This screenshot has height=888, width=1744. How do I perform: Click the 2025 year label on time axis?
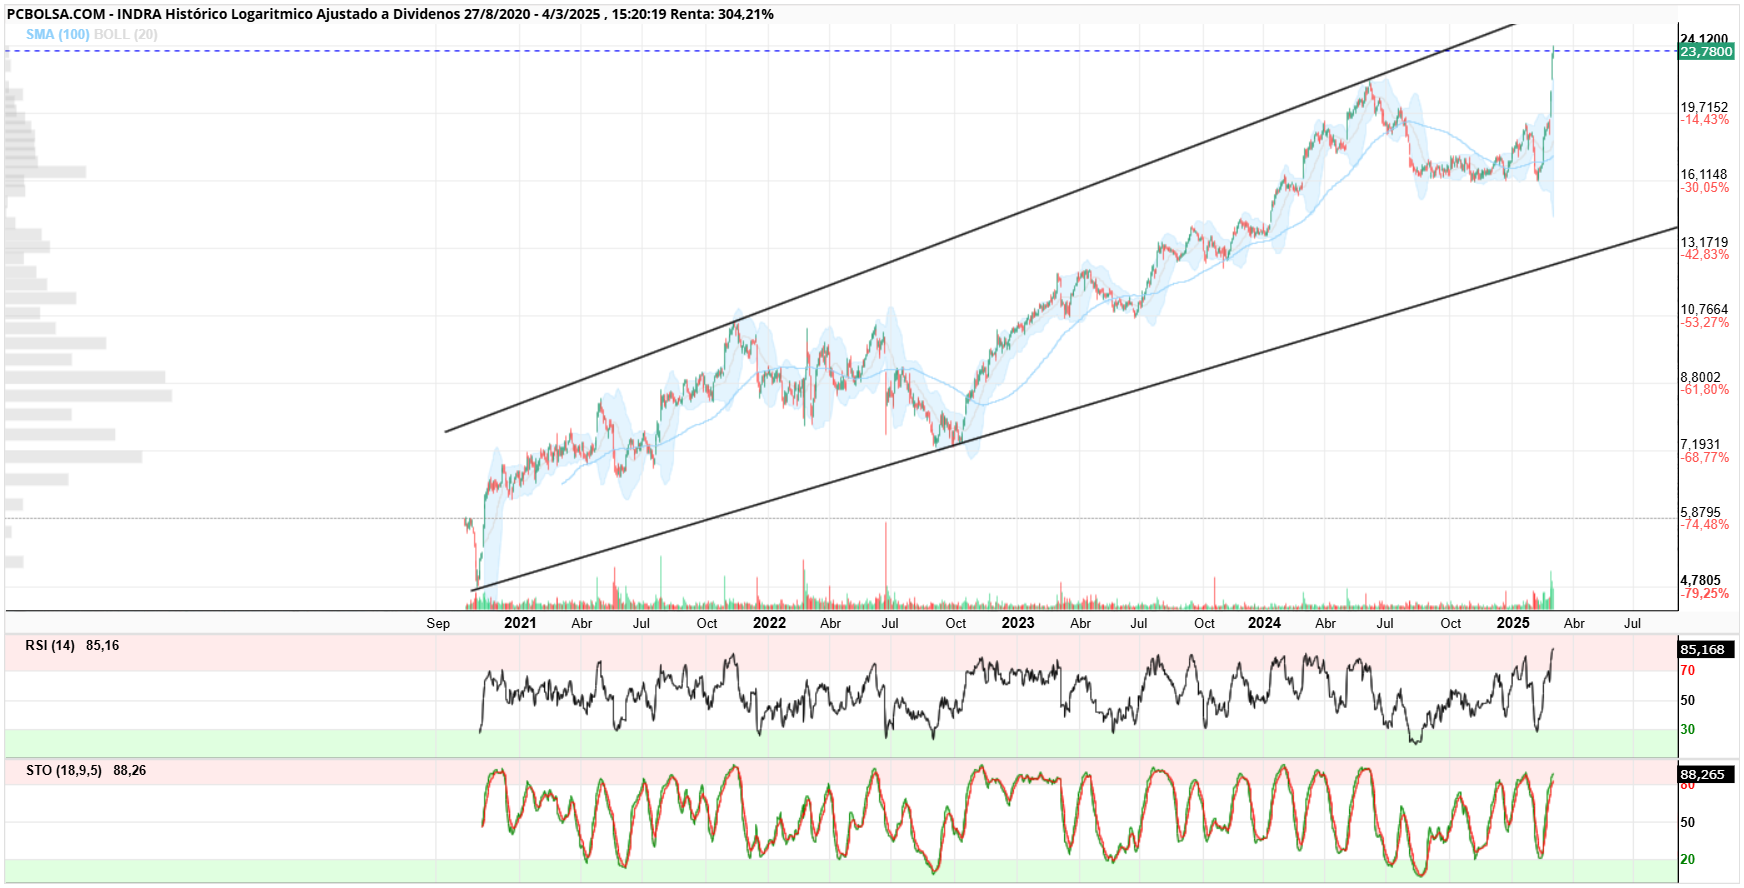click(1513, 623)
